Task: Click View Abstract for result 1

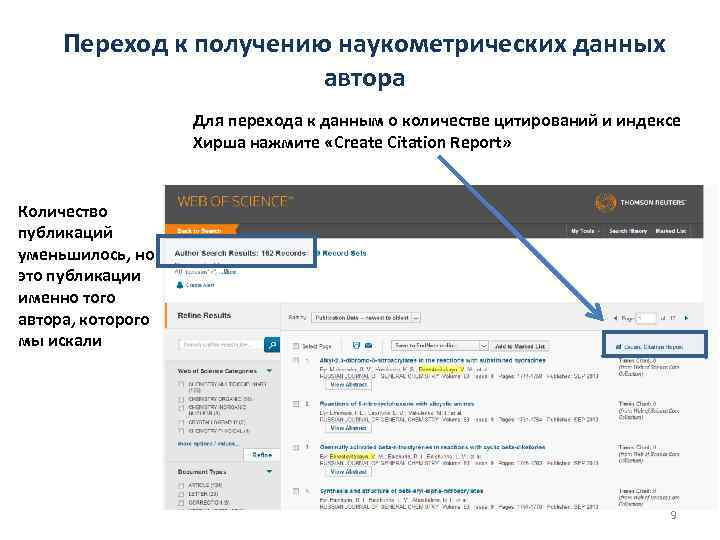Action: tap(349, 384)
